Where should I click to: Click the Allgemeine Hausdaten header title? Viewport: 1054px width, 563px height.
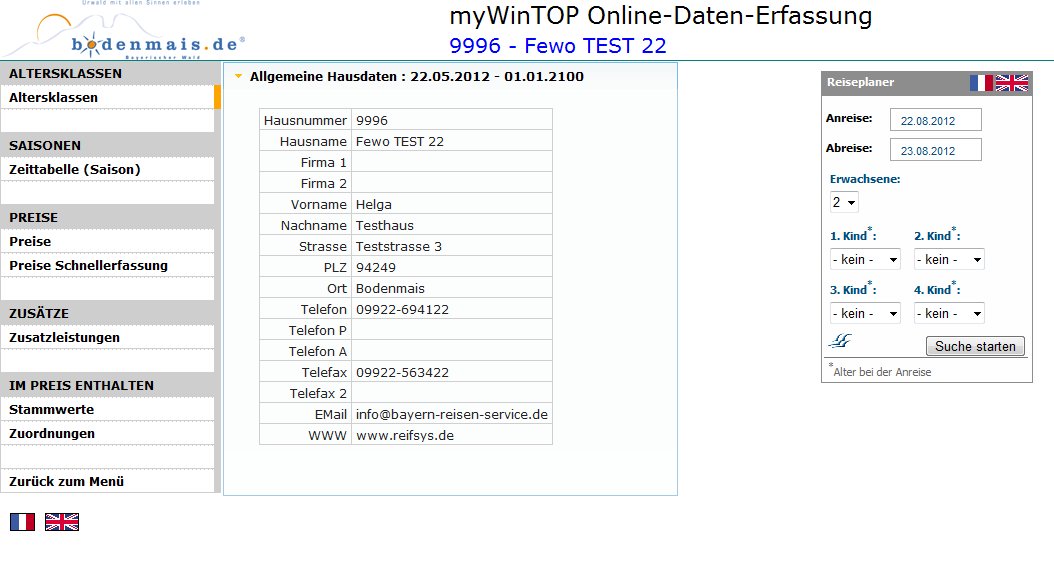coord(417,77)
